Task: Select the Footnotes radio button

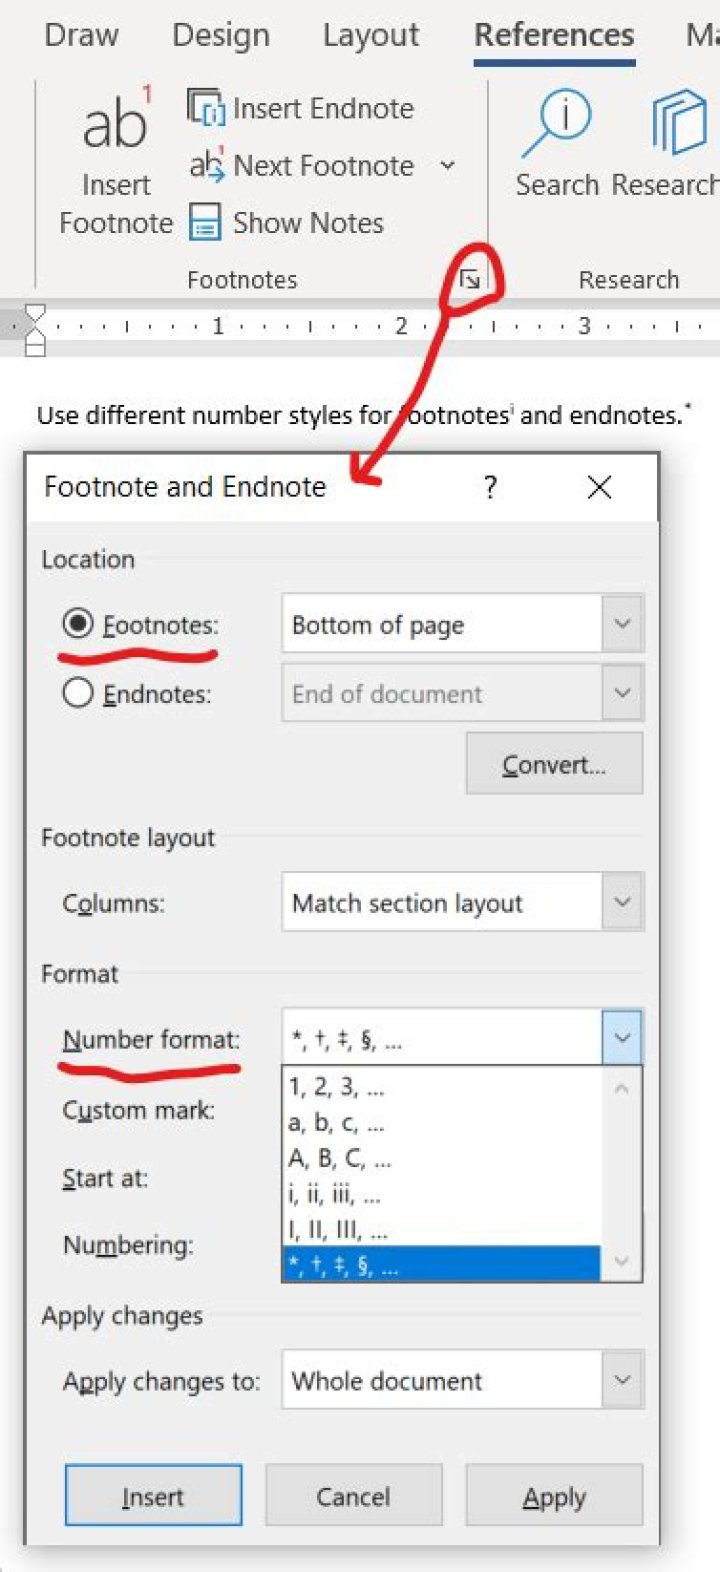Action: [x=78, y=625]
